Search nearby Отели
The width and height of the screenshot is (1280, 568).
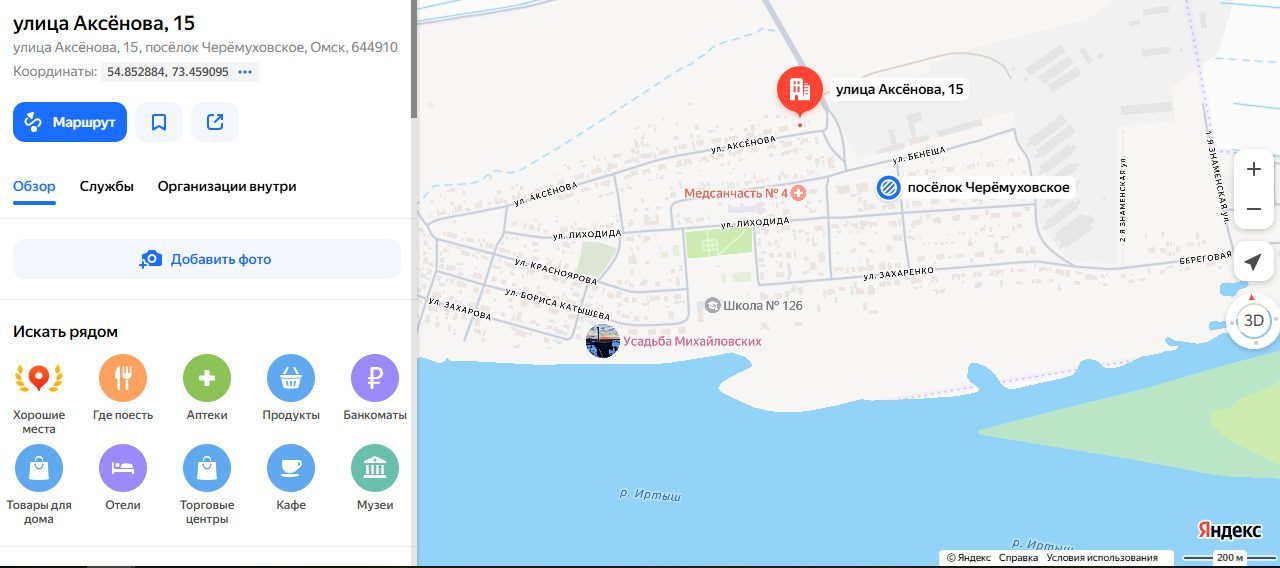coord(123,468)
